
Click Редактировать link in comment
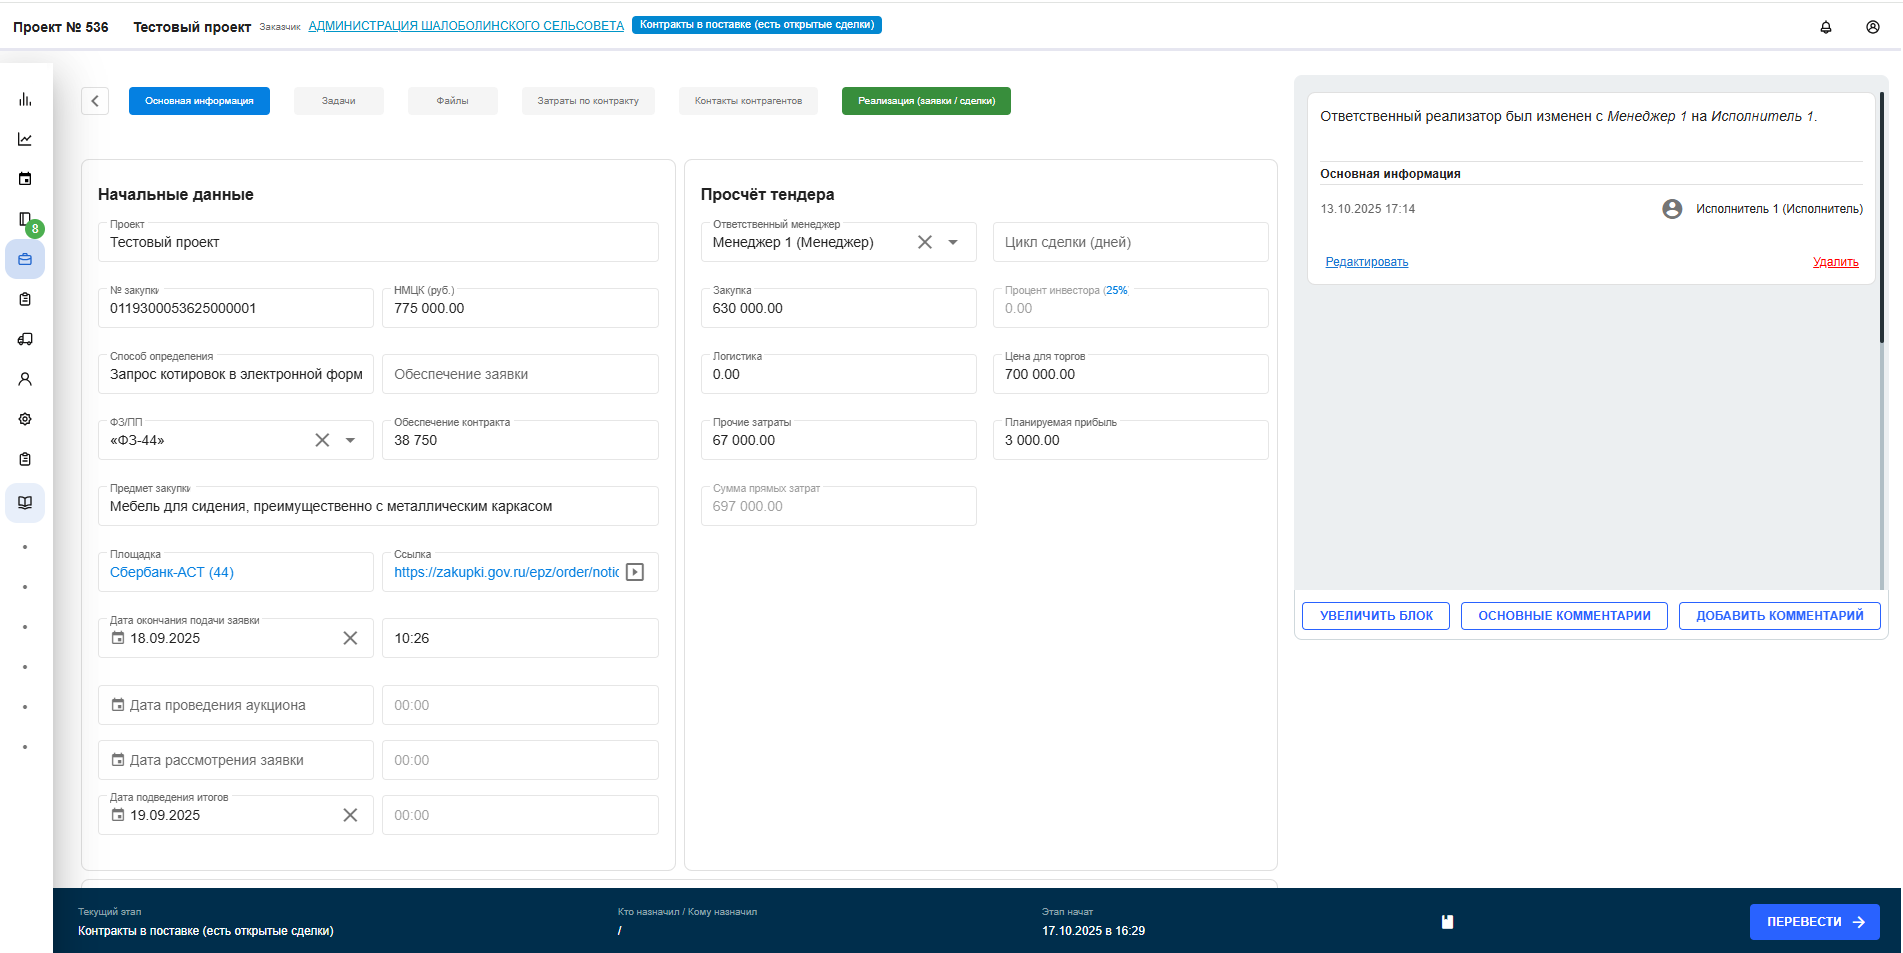click(1366, 262)
